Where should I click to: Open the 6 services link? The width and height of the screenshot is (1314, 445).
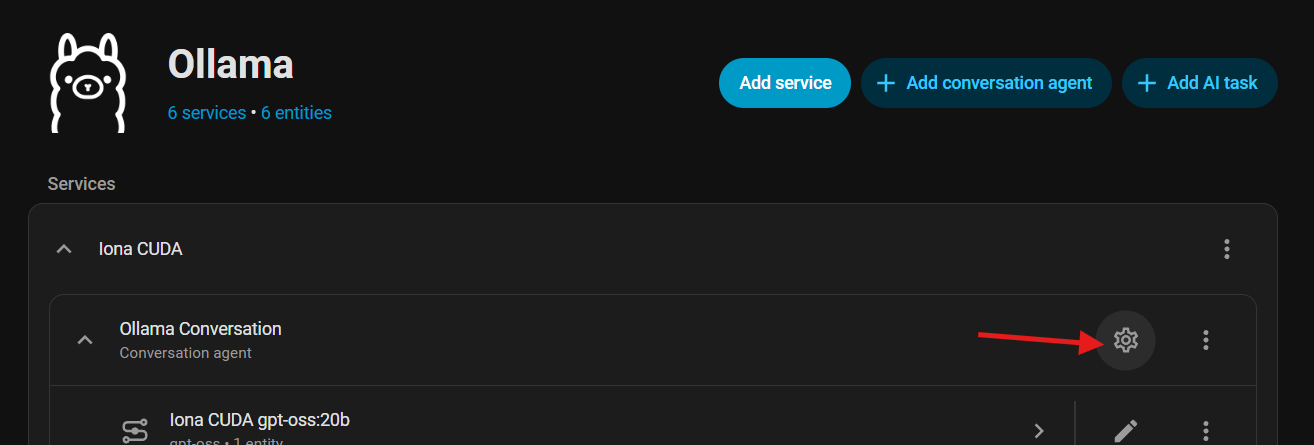(x=207, y=113)
